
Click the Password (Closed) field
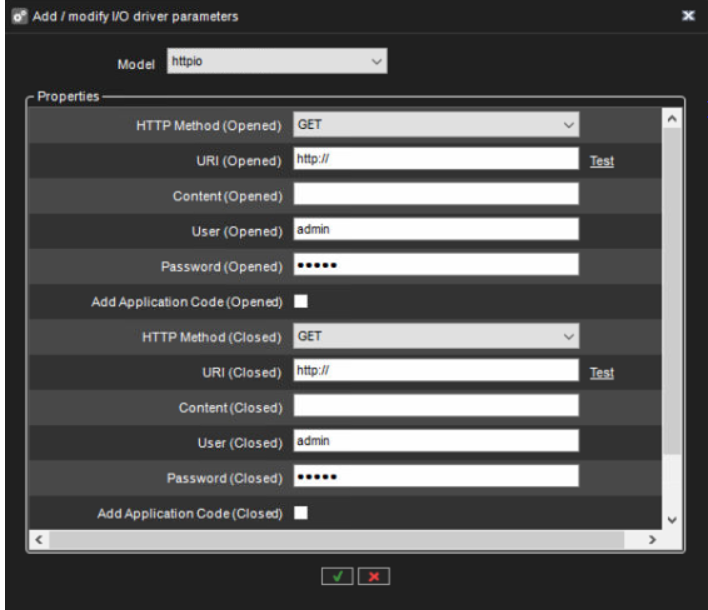pos(436,477)
